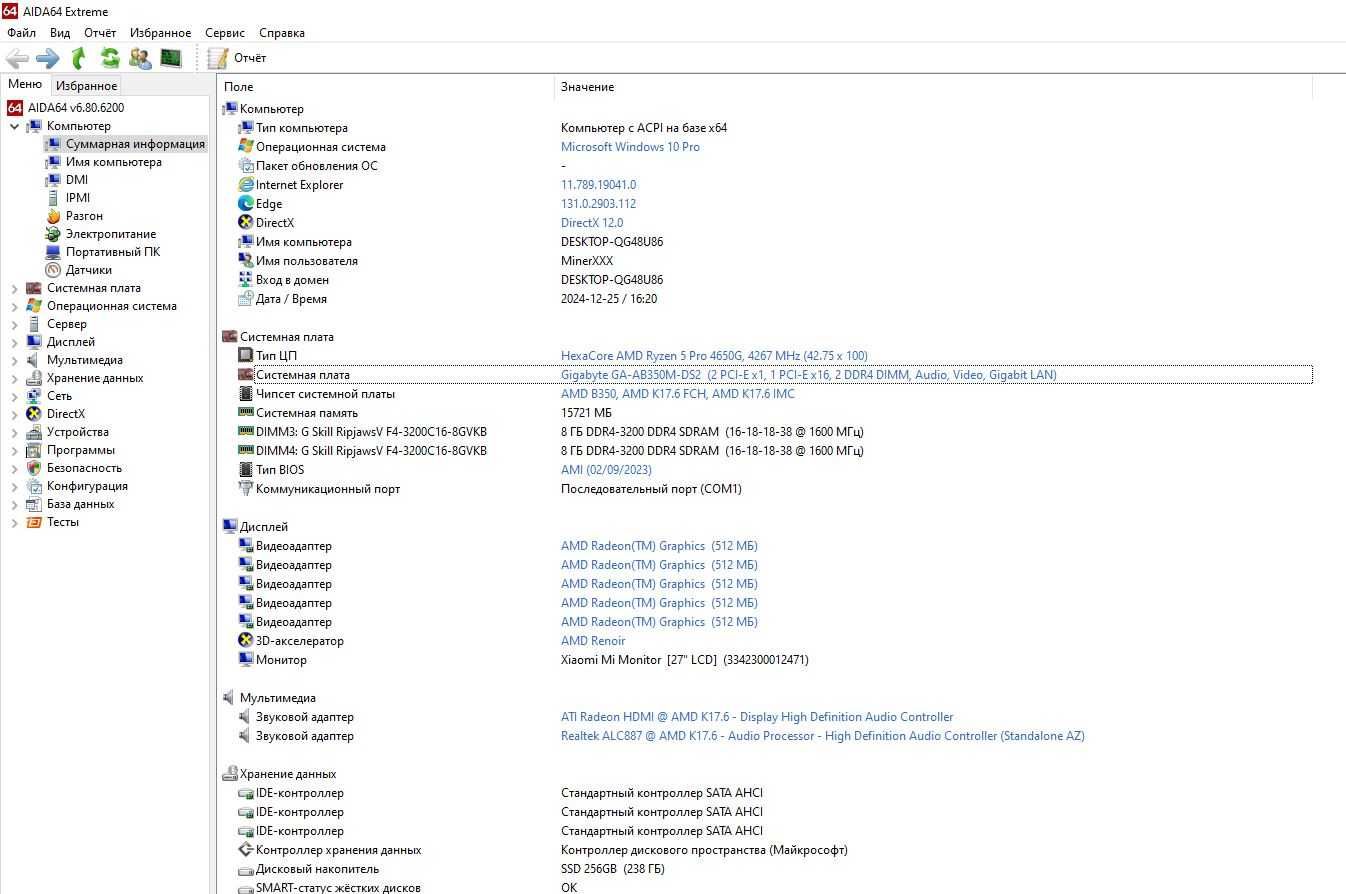Switch to the Избранное sidebar tab

pos(86,86)
